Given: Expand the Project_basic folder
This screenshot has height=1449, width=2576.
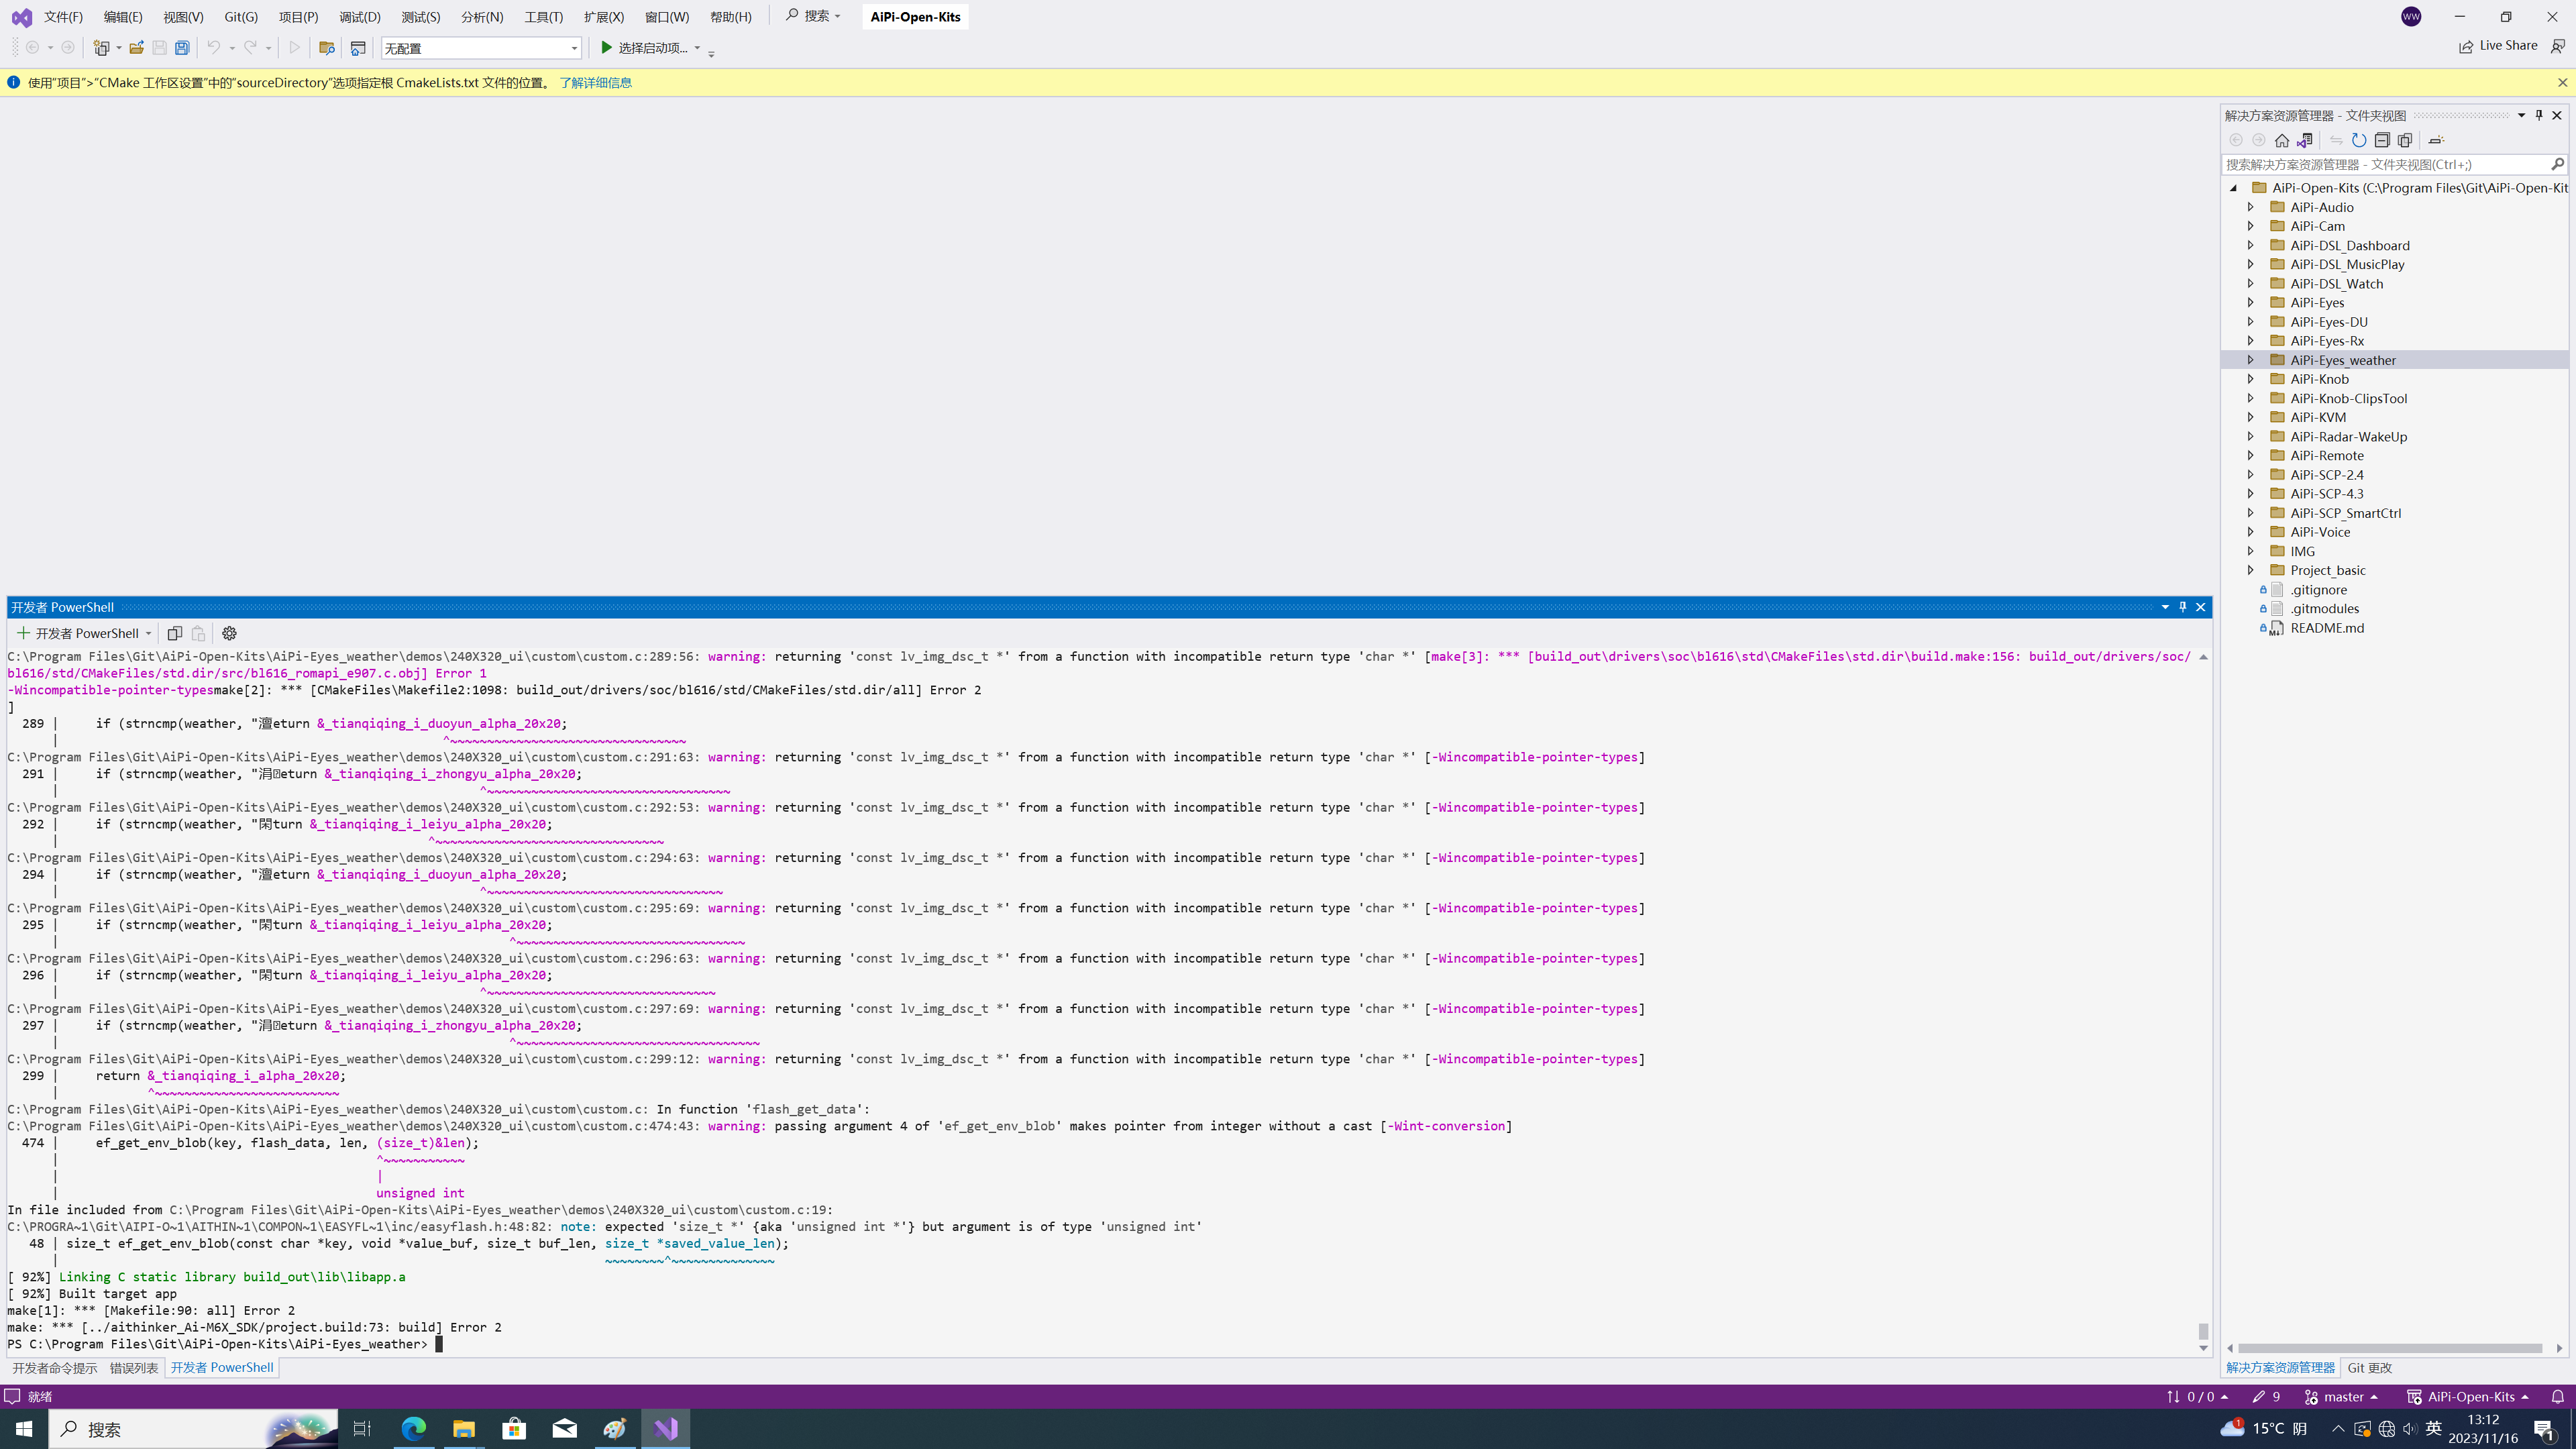Looking at the screenshot, I should tap(2250, 570).
